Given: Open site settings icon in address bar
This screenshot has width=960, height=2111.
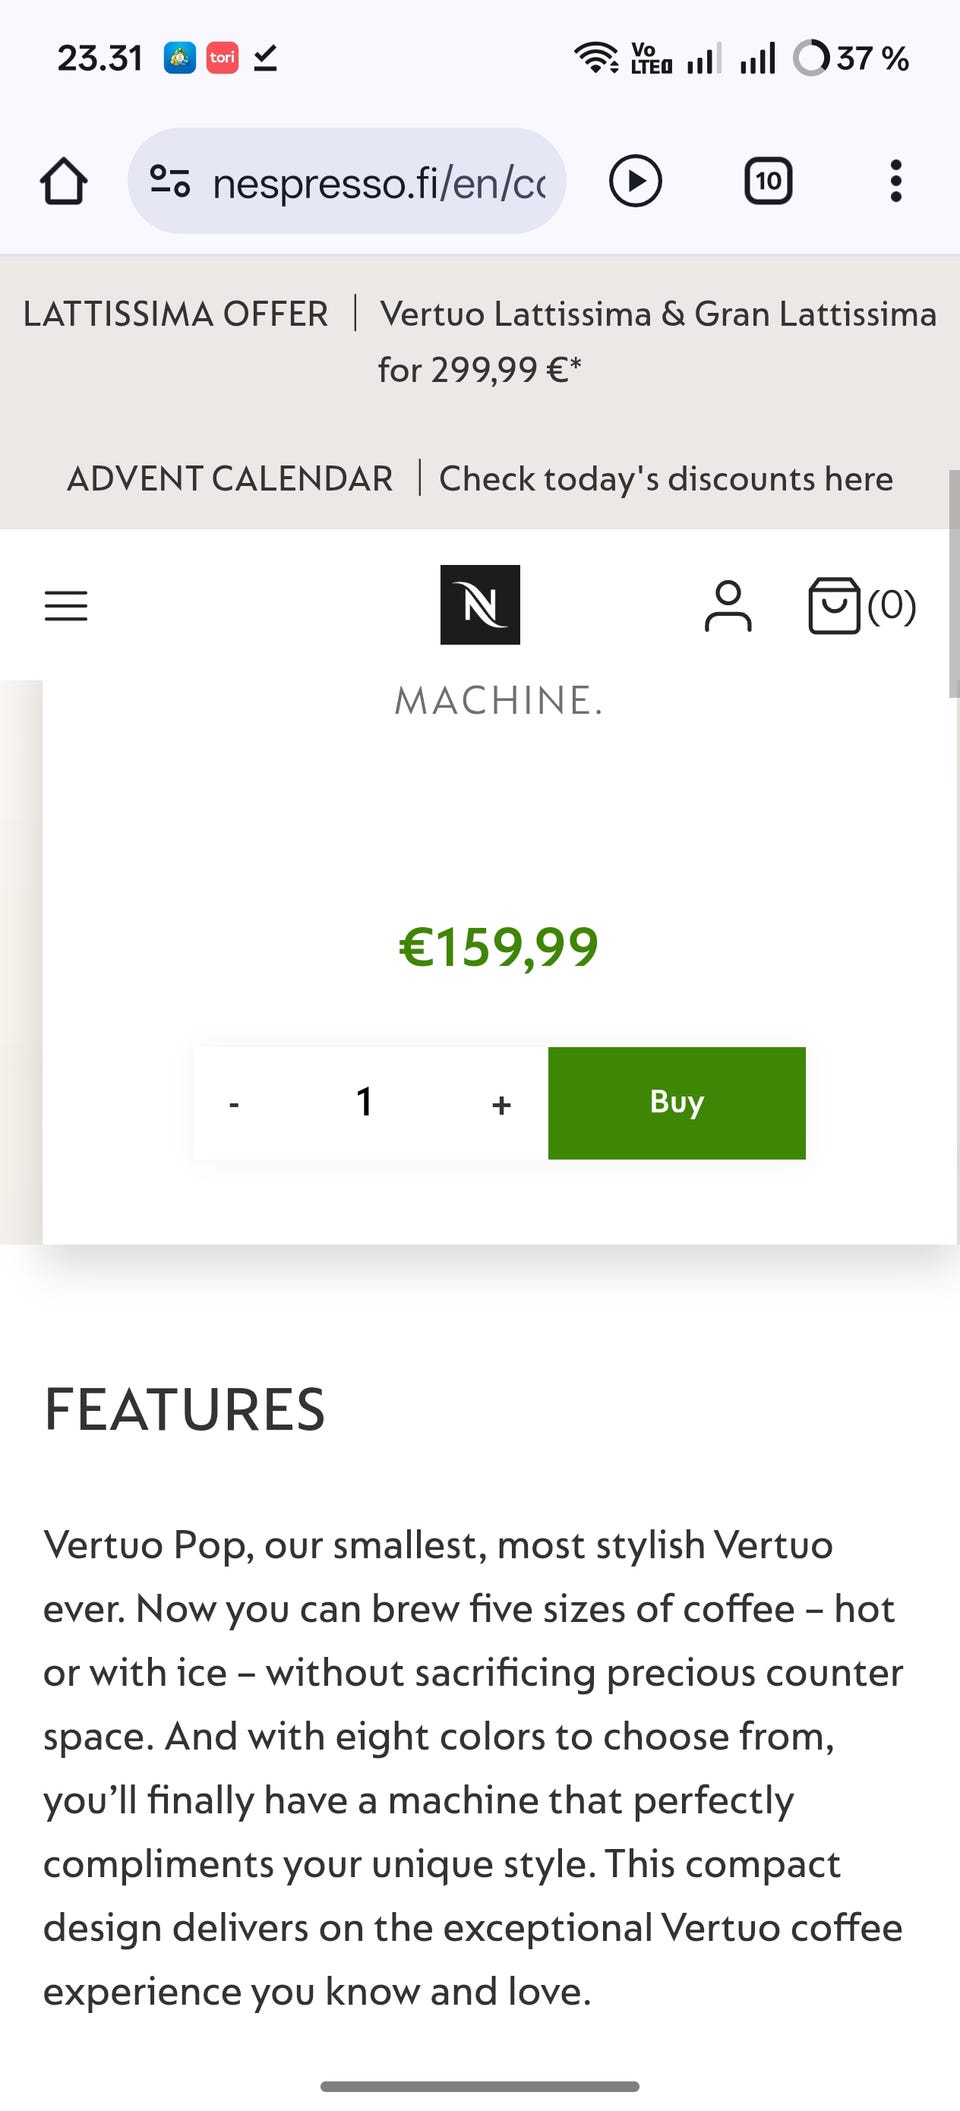Looking at the screenshot, I should pyautogui.click(x=170, y=182).
